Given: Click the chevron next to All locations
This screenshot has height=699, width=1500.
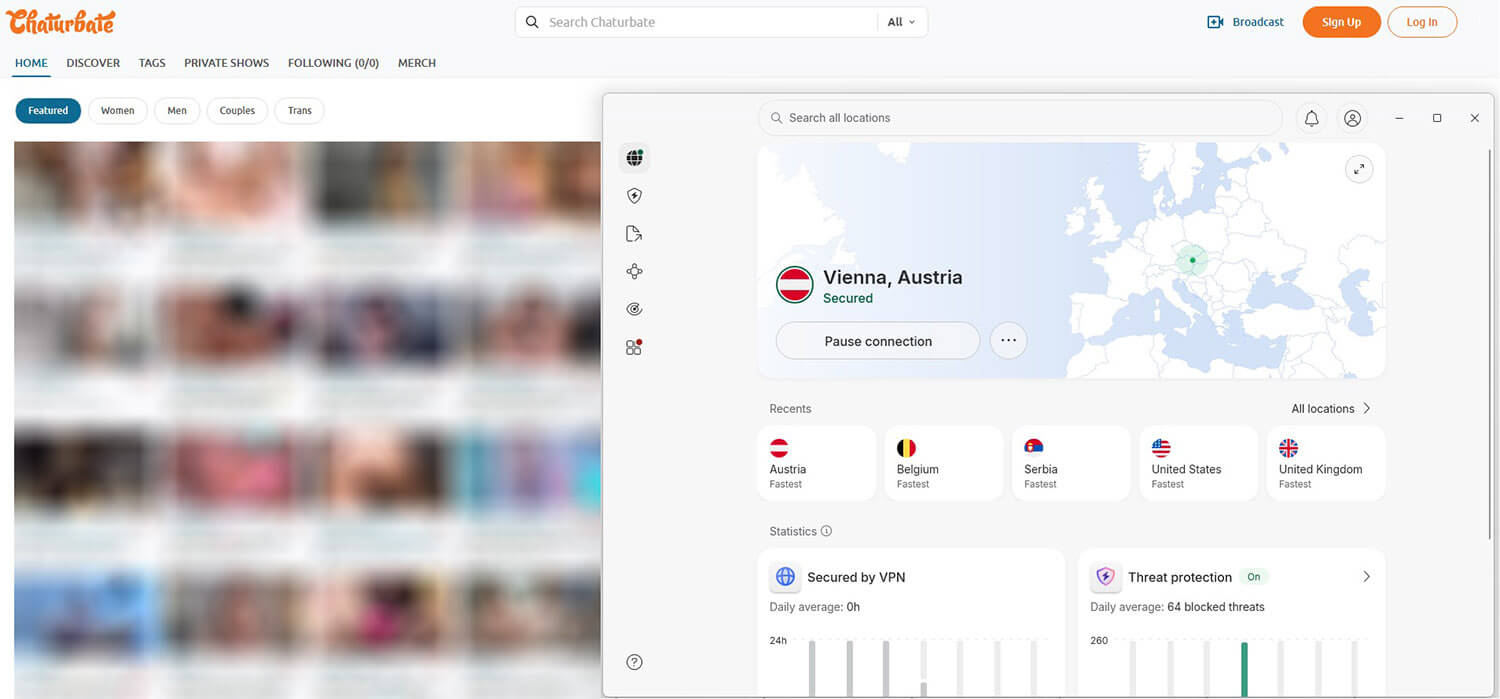Looking at the screenshot, I should (1367, 408).
